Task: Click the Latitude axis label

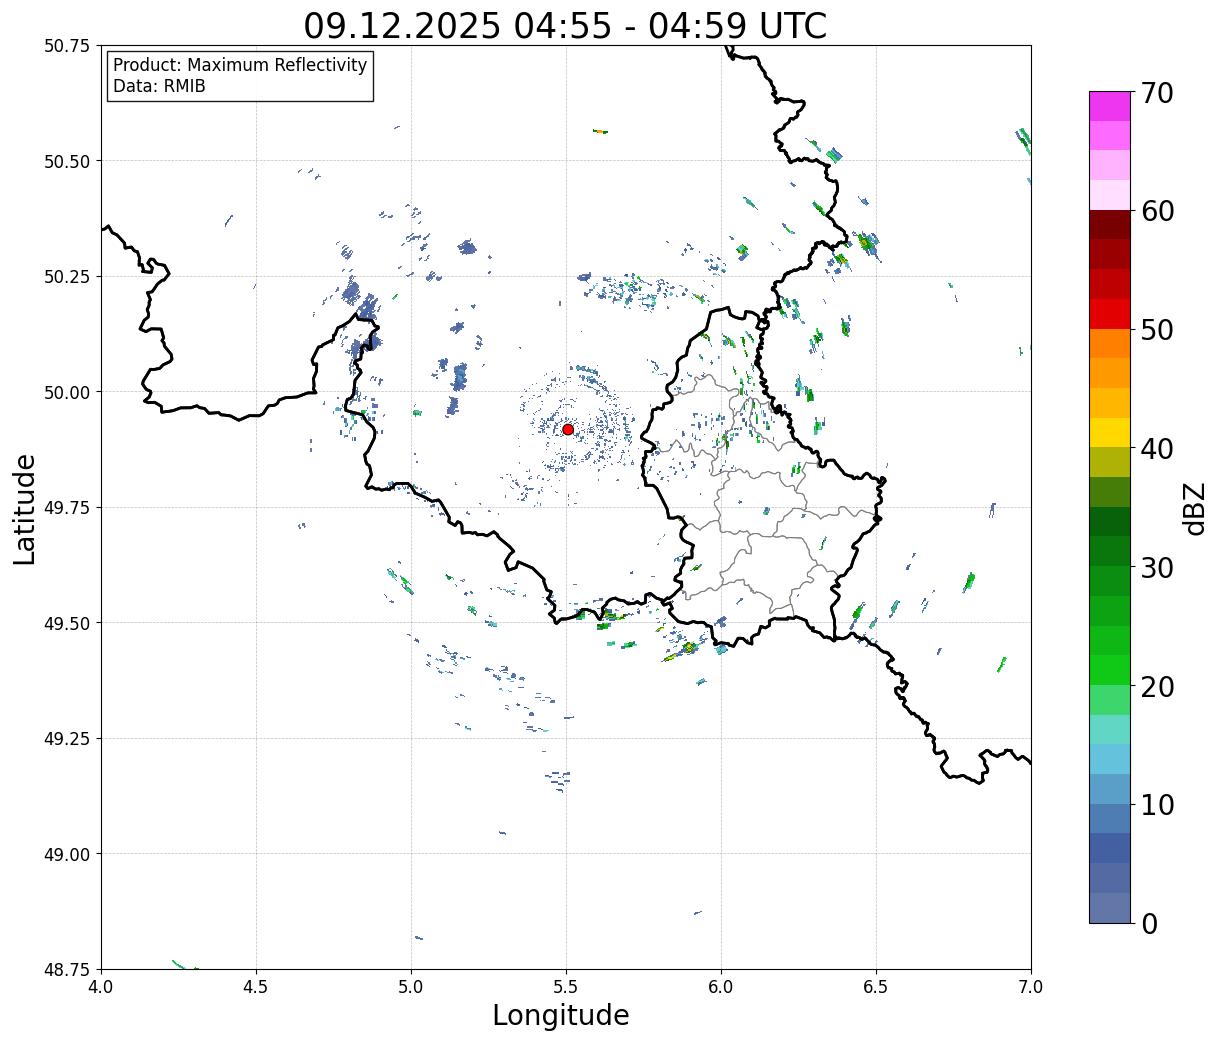Action: 25,509
